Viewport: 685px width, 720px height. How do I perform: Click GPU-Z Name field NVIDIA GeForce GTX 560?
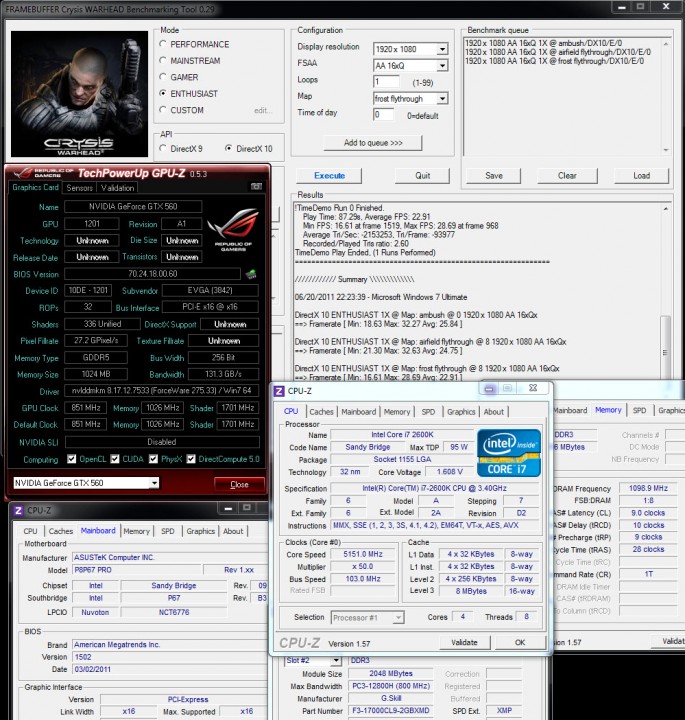tap(133, 207)
